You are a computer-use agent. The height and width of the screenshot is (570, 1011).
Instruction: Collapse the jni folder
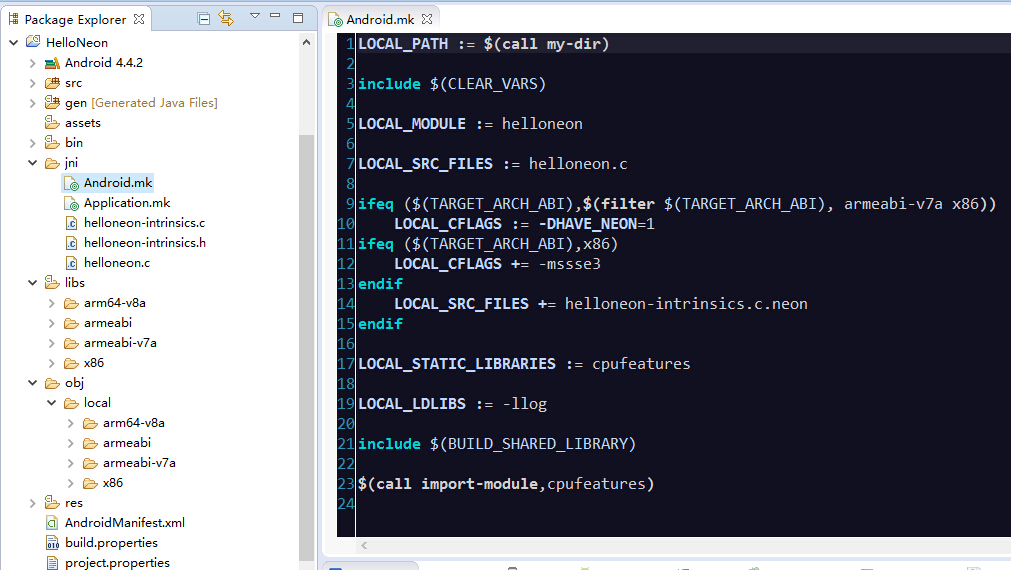[x=33, y=163]
